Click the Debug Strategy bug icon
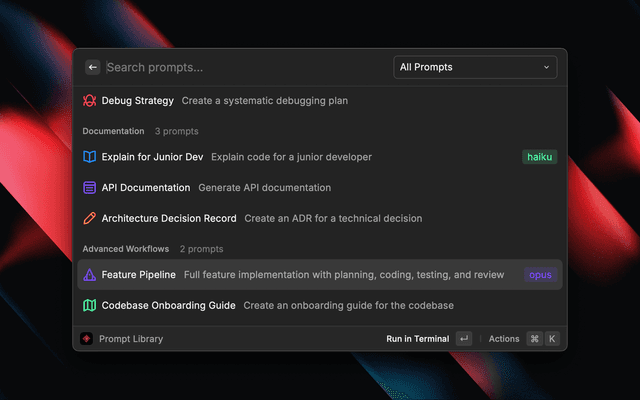The height and width of the screenshot is (400, 640). pos(89,101)
